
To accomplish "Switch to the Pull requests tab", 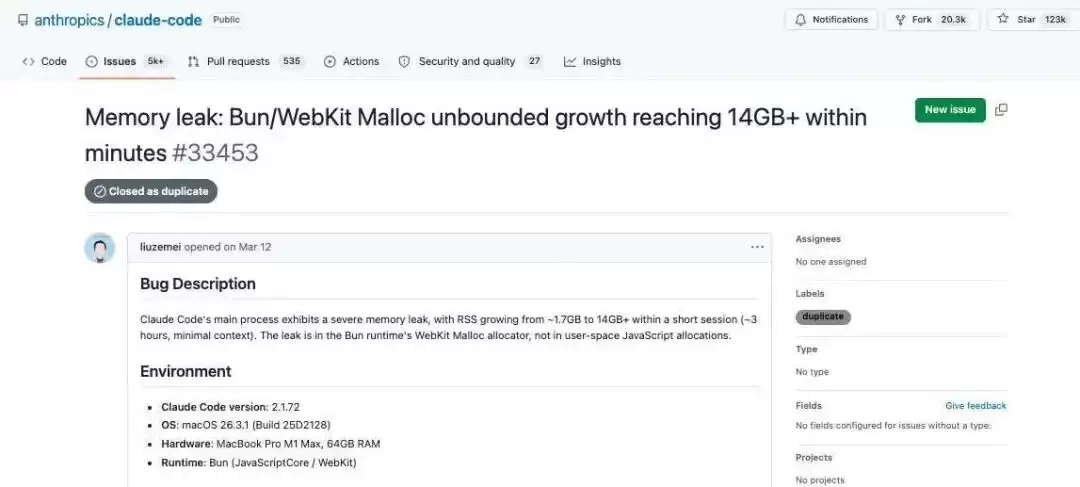I will 246,61.
